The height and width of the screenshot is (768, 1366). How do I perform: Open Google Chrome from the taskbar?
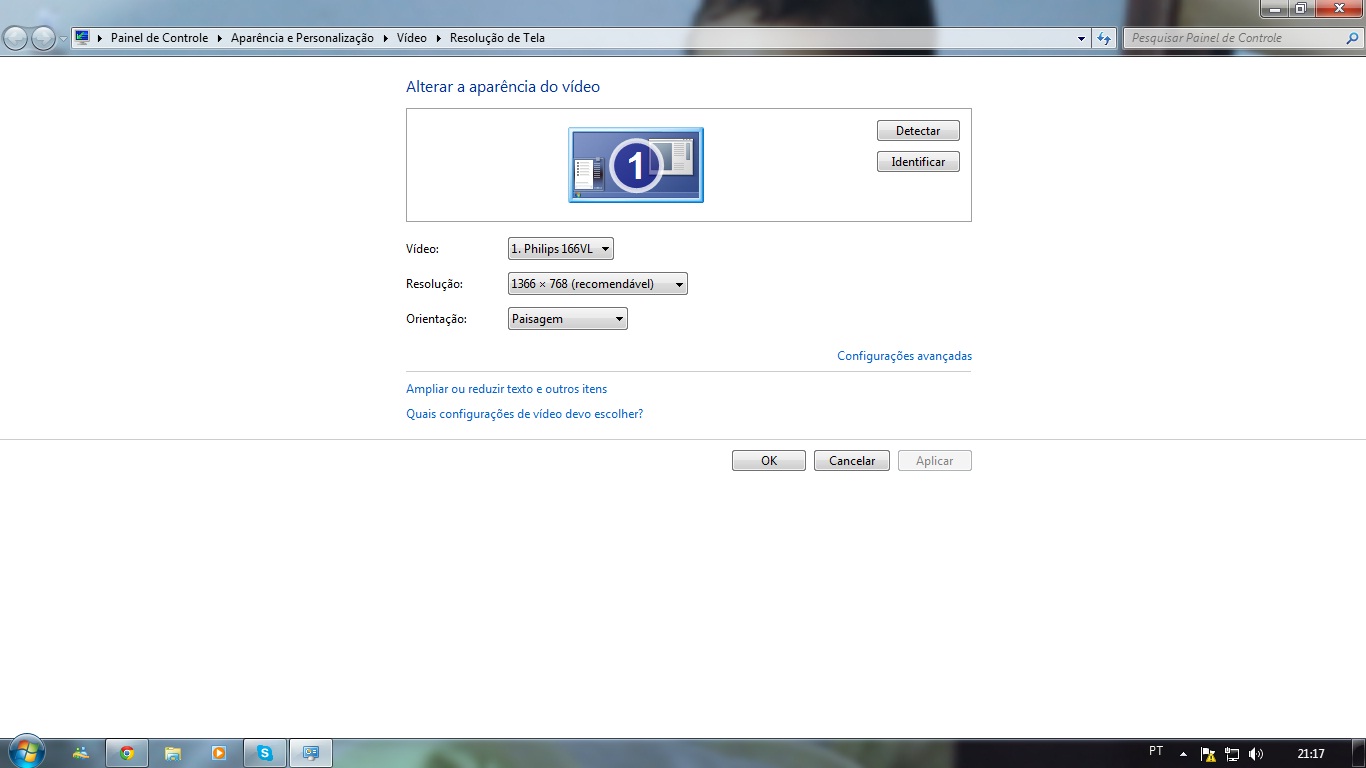[127, 753]
